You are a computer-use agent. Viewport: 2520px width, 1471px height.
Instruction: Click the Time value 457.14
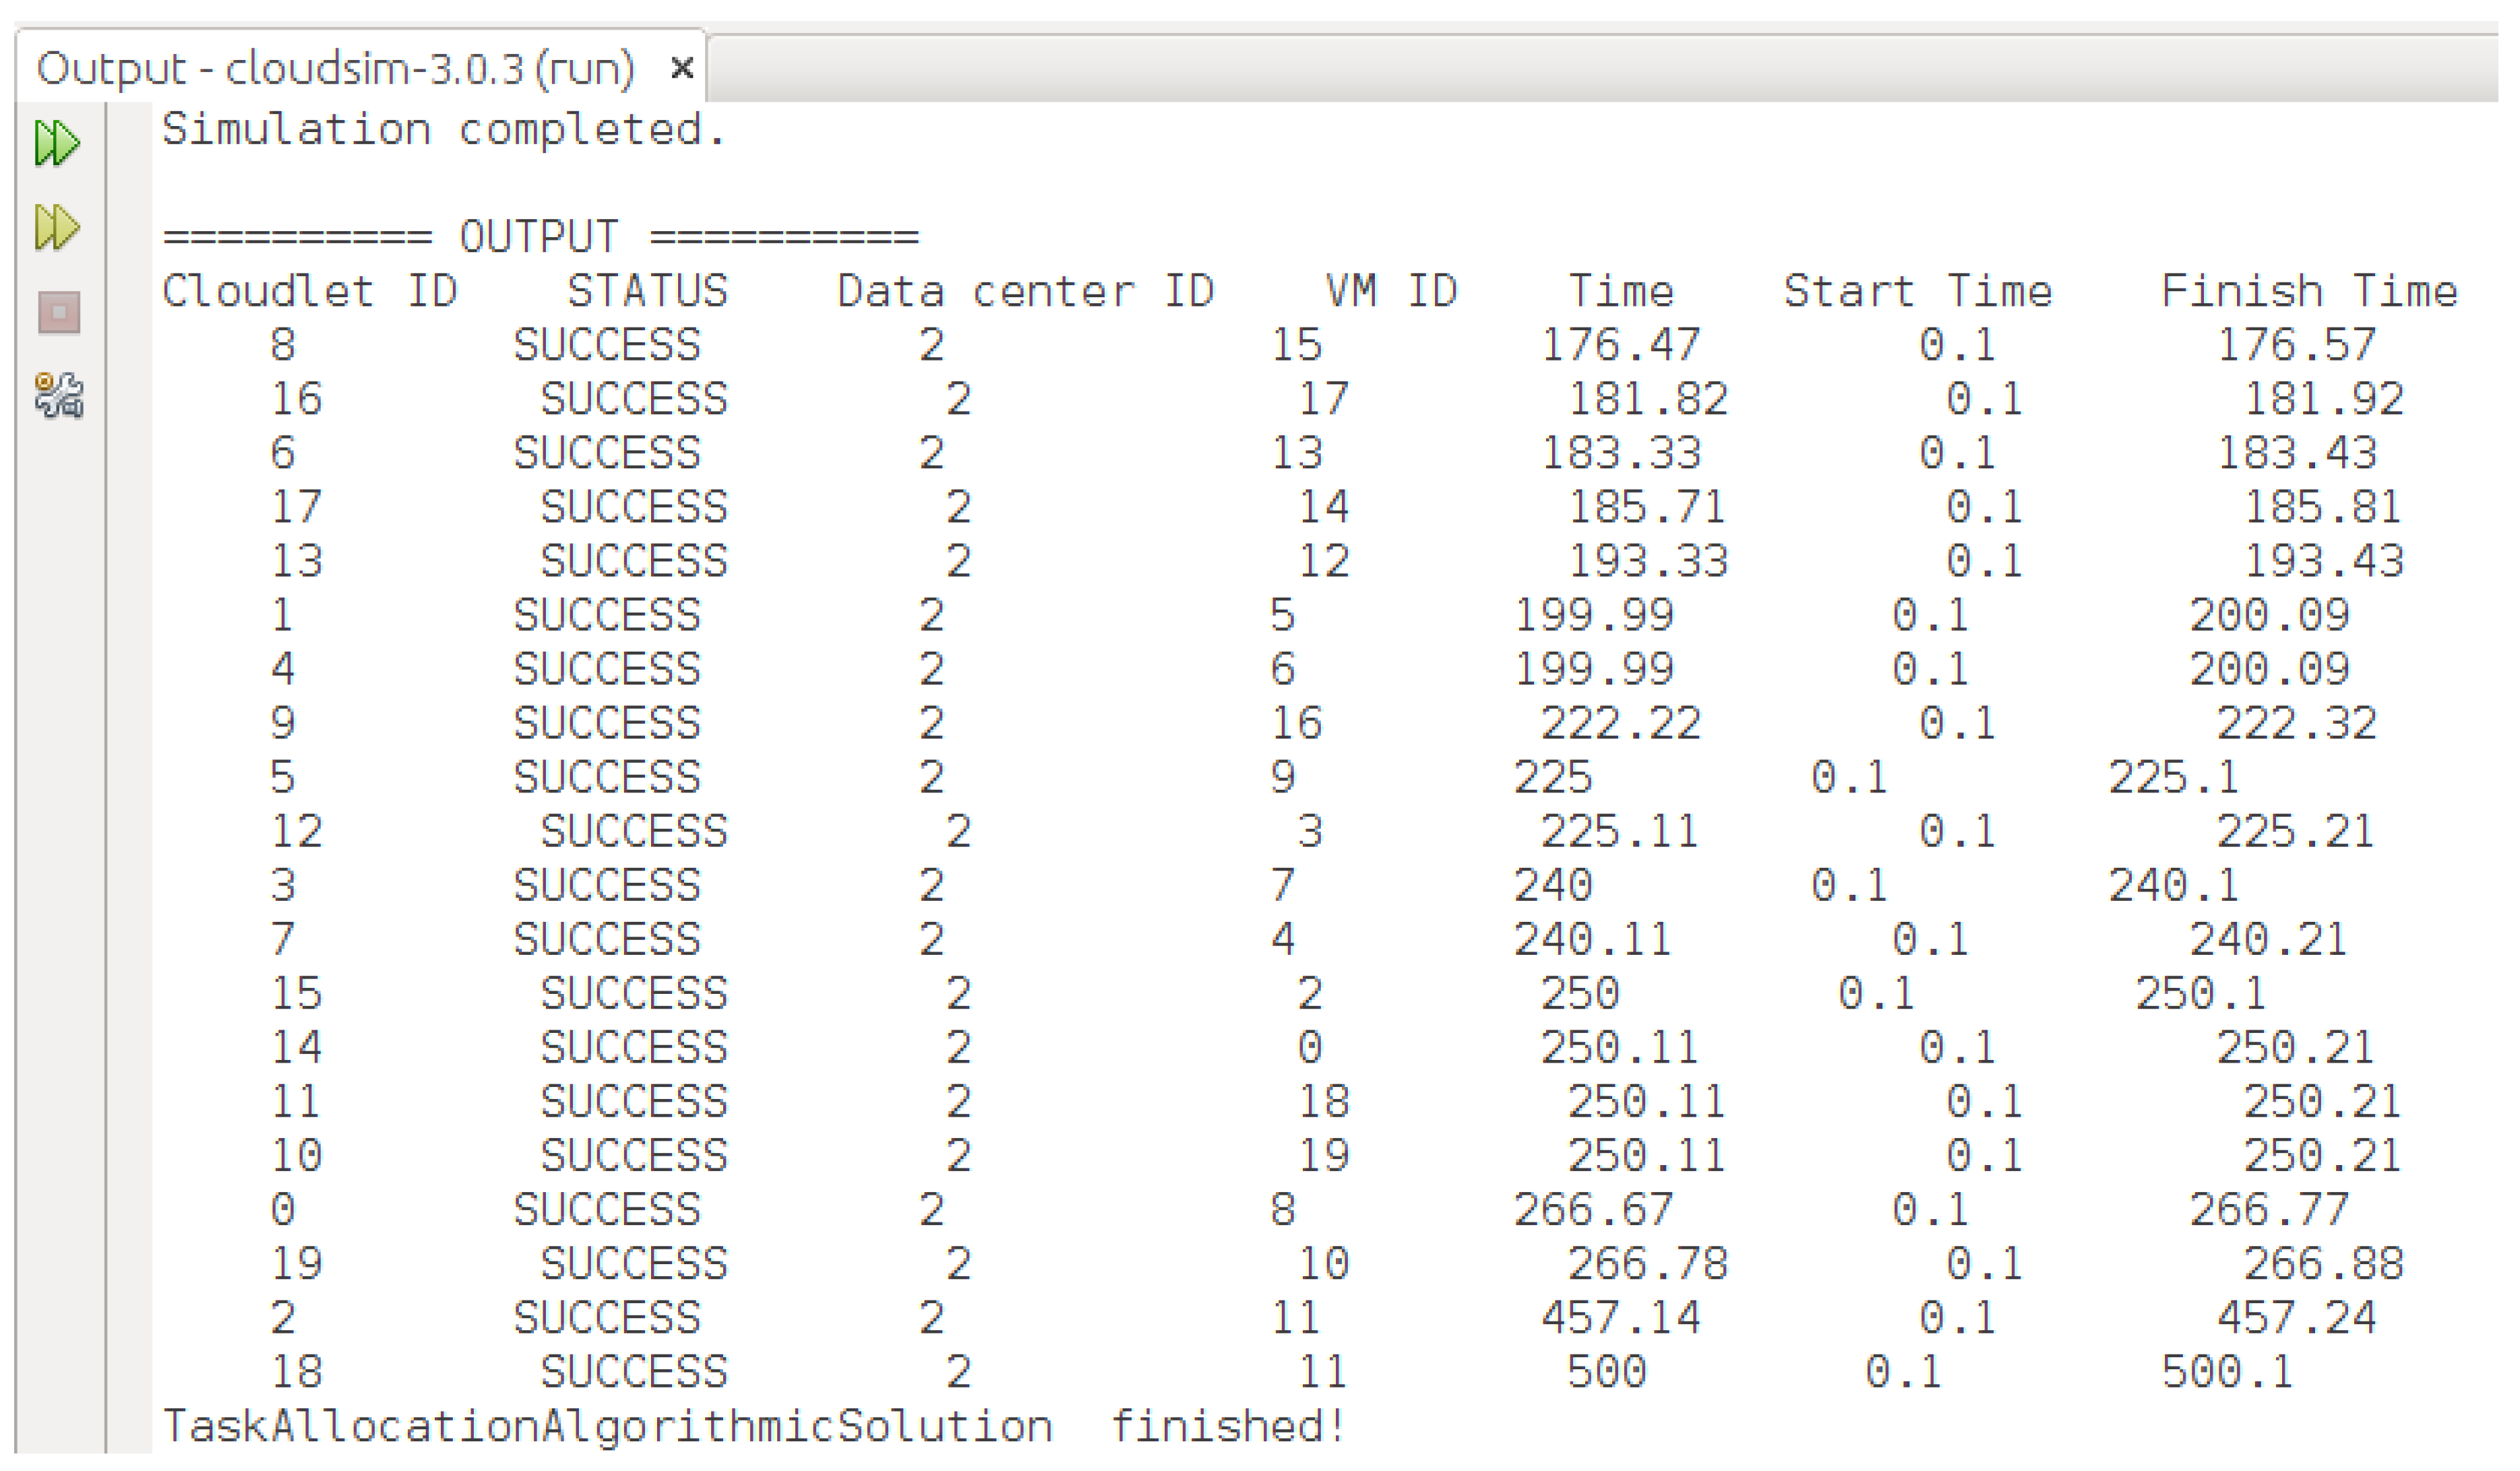(1620, 1318)
